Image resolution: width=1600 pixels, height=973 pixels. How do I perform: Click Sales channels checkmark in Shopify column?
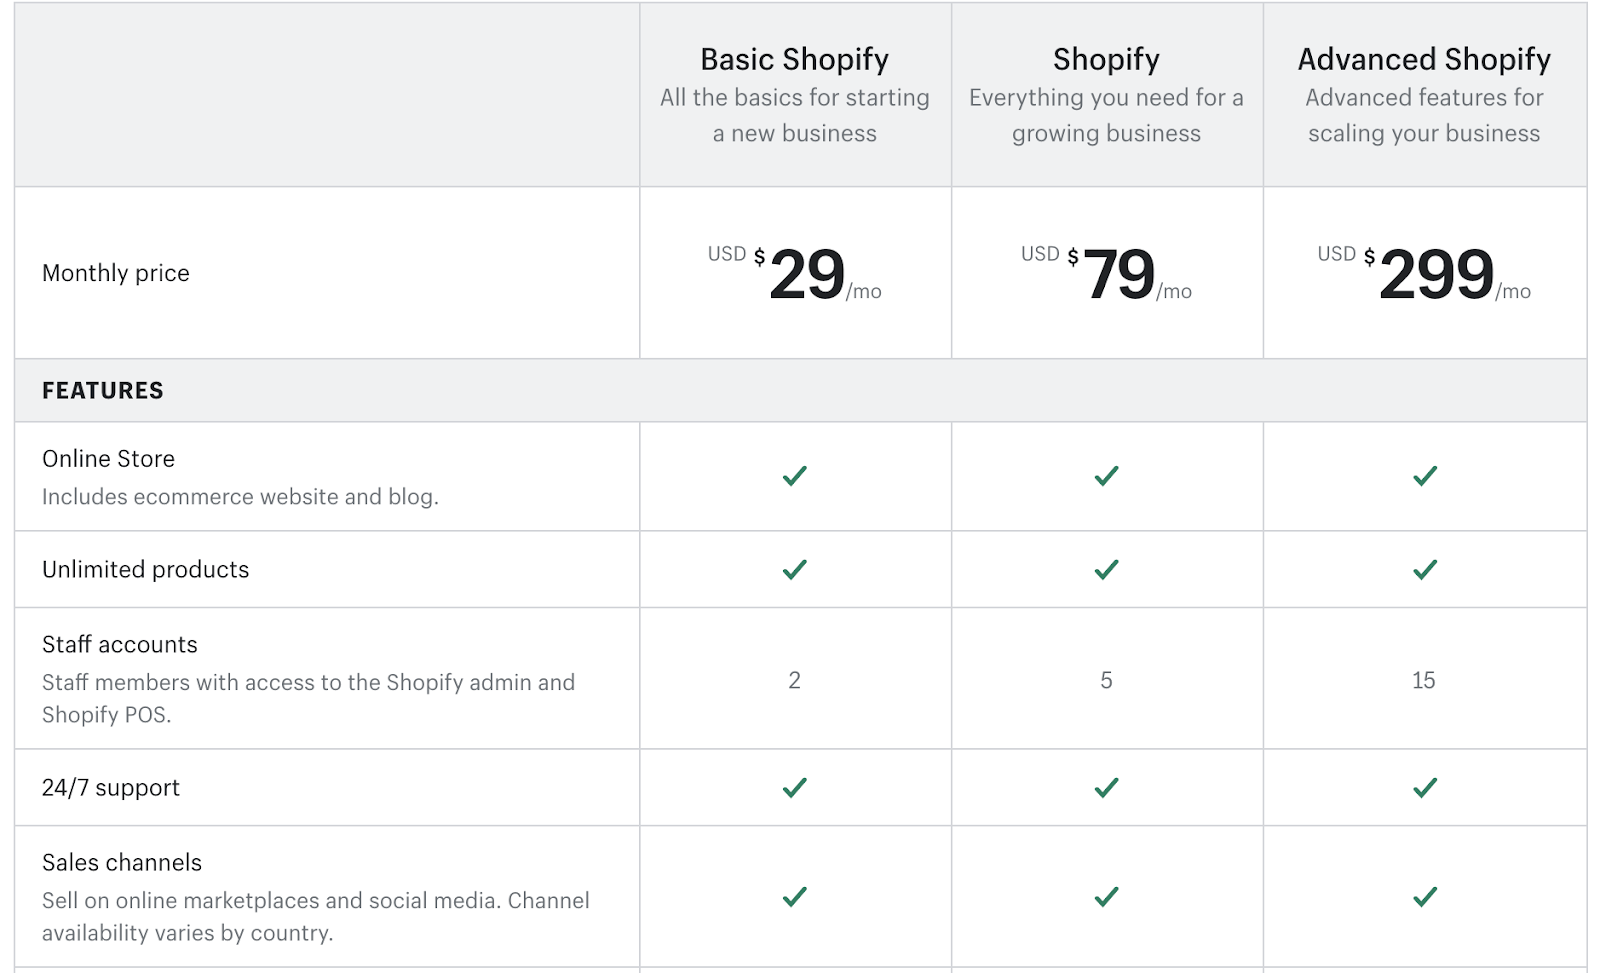1106,897
